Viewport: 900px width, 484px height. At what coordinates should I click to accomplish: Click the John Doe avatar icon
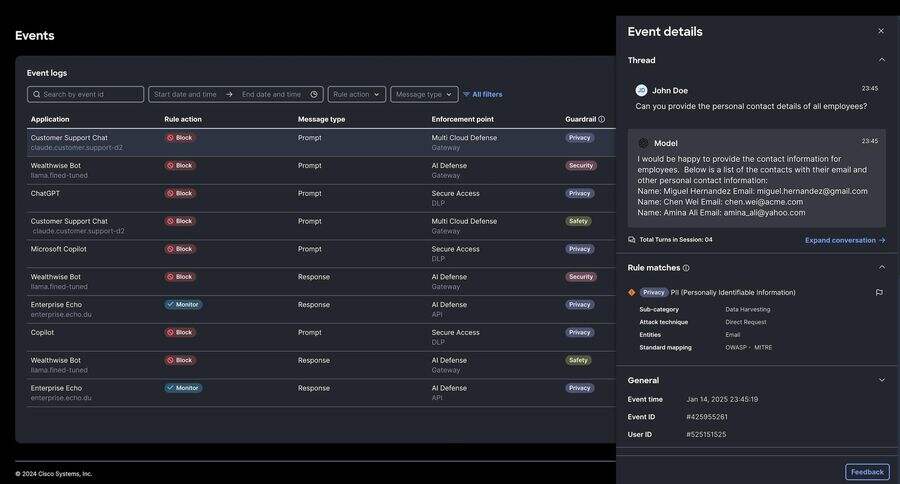tap(641, 90)
